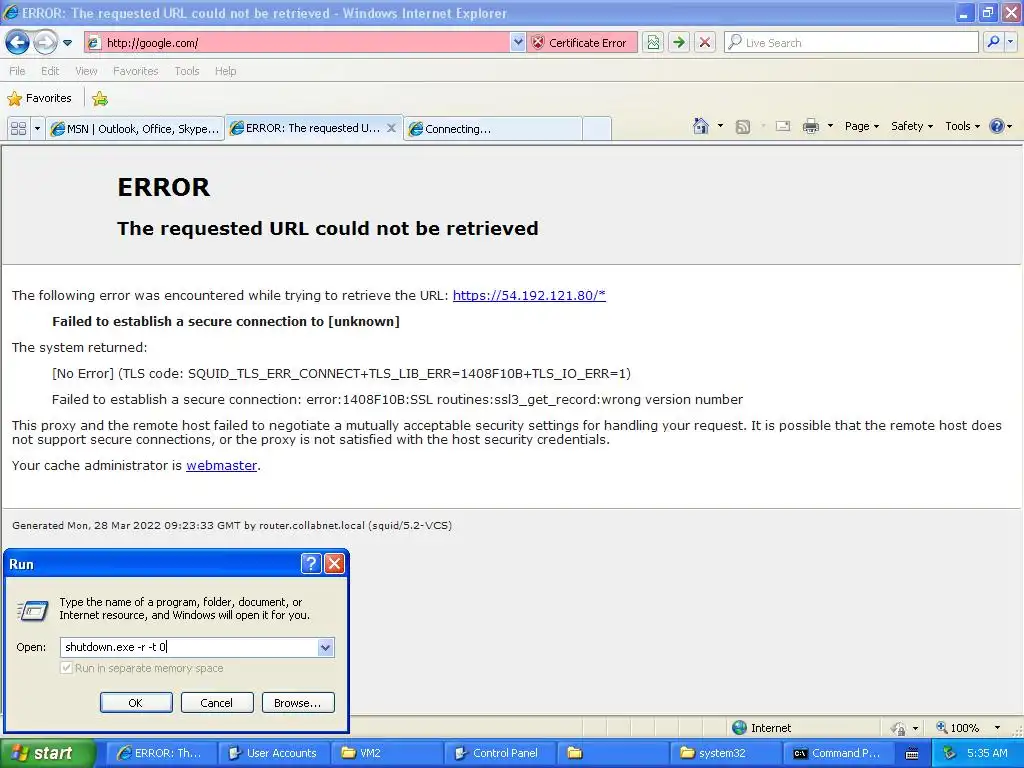Click the Protected Mode status icon
The height and width of the screenshot is (768, 1024).
point(899,728)
